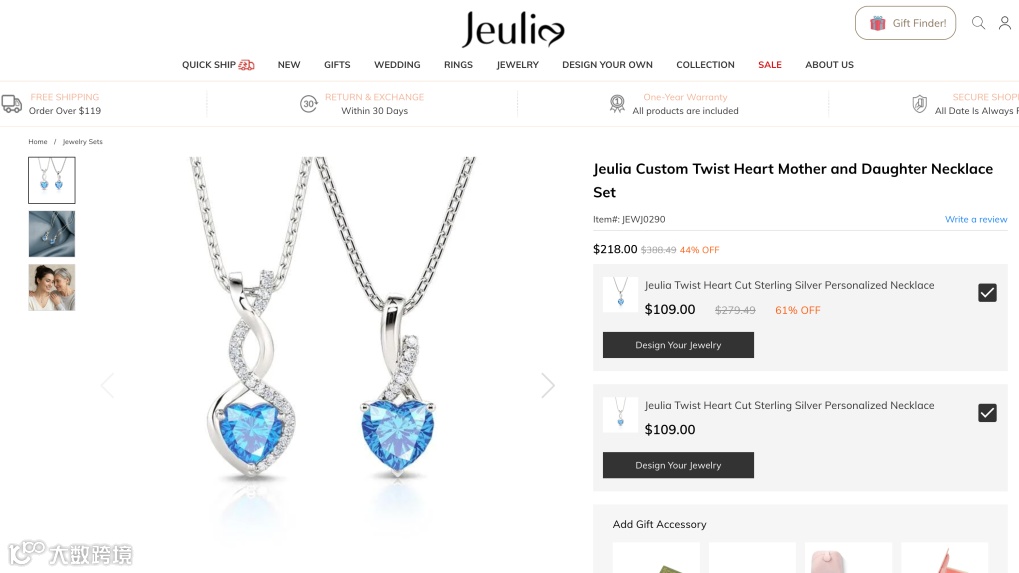
Task: Click the Gift Finder! button
Action: (905, 23)
